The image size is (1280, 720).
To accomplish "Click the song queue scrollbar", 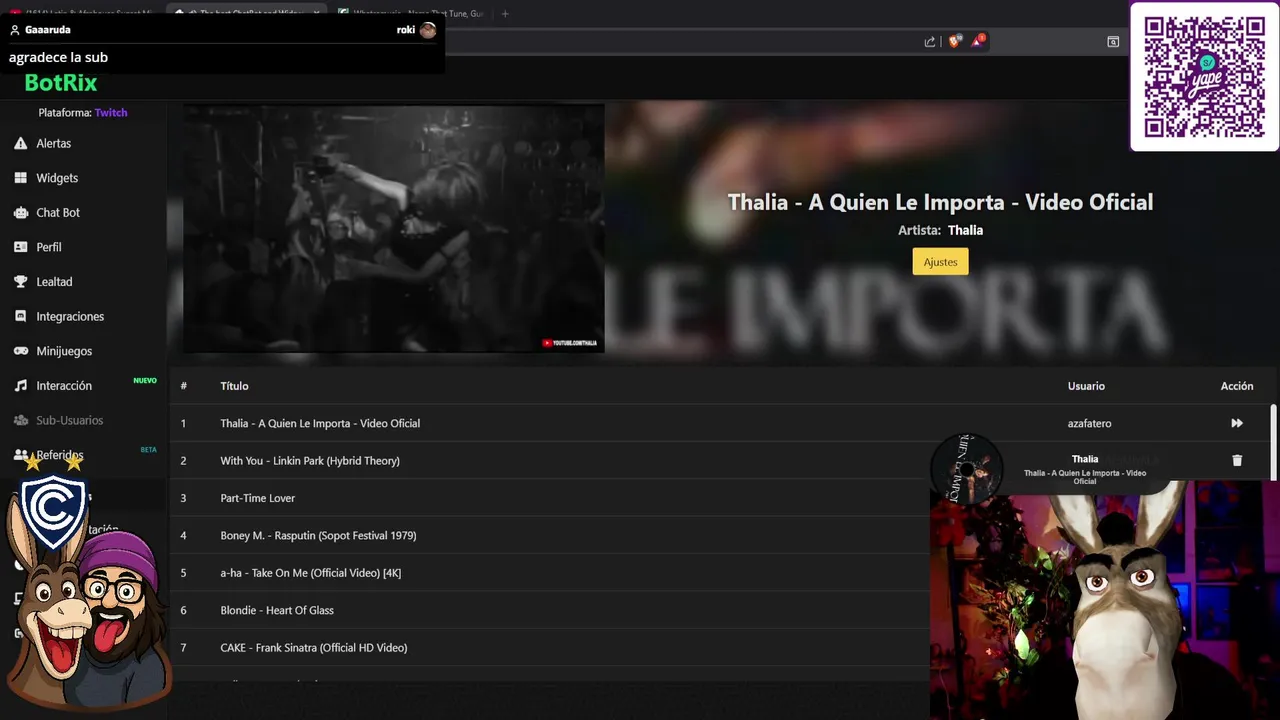I will click(x=1273, y=442).
